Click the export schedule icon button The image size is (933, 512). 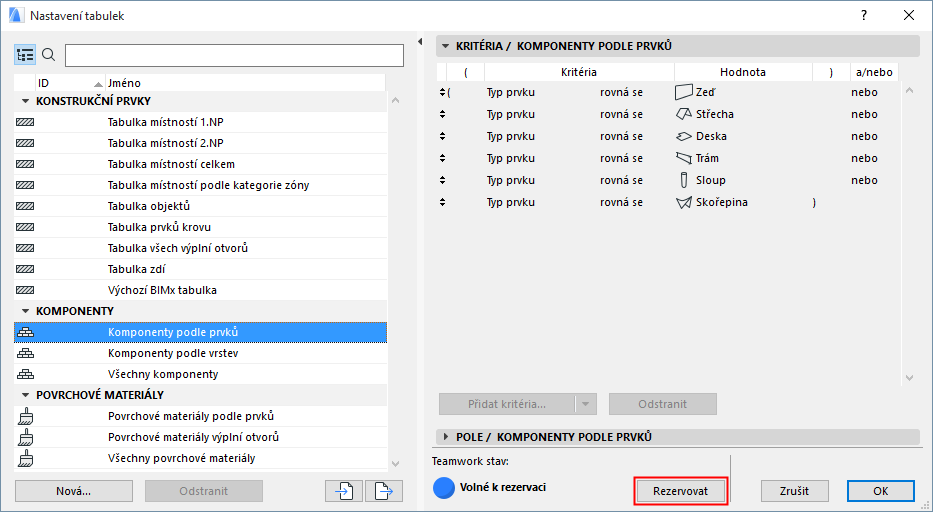(x=384, y=491)
